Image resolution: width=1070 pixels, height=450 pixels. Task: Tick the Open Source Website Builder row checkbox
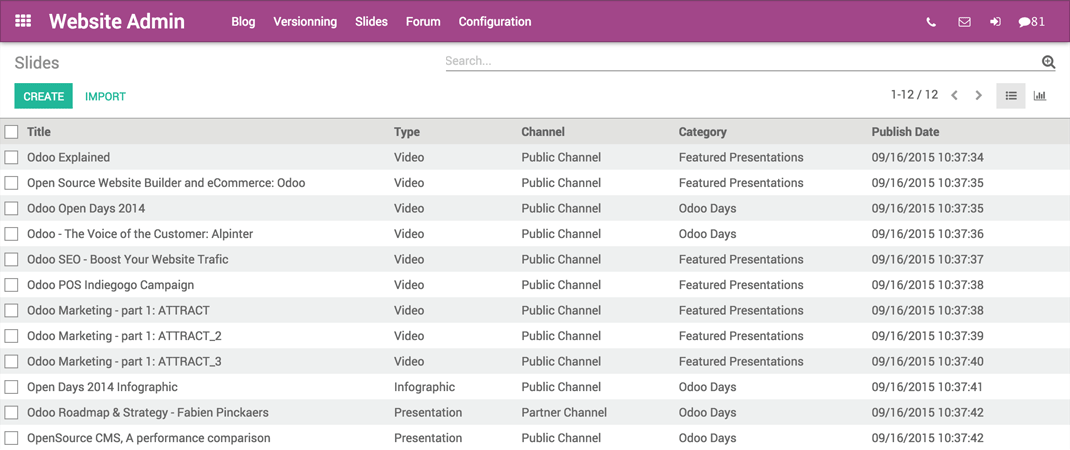pyautogui.click(x=11, y=183)
